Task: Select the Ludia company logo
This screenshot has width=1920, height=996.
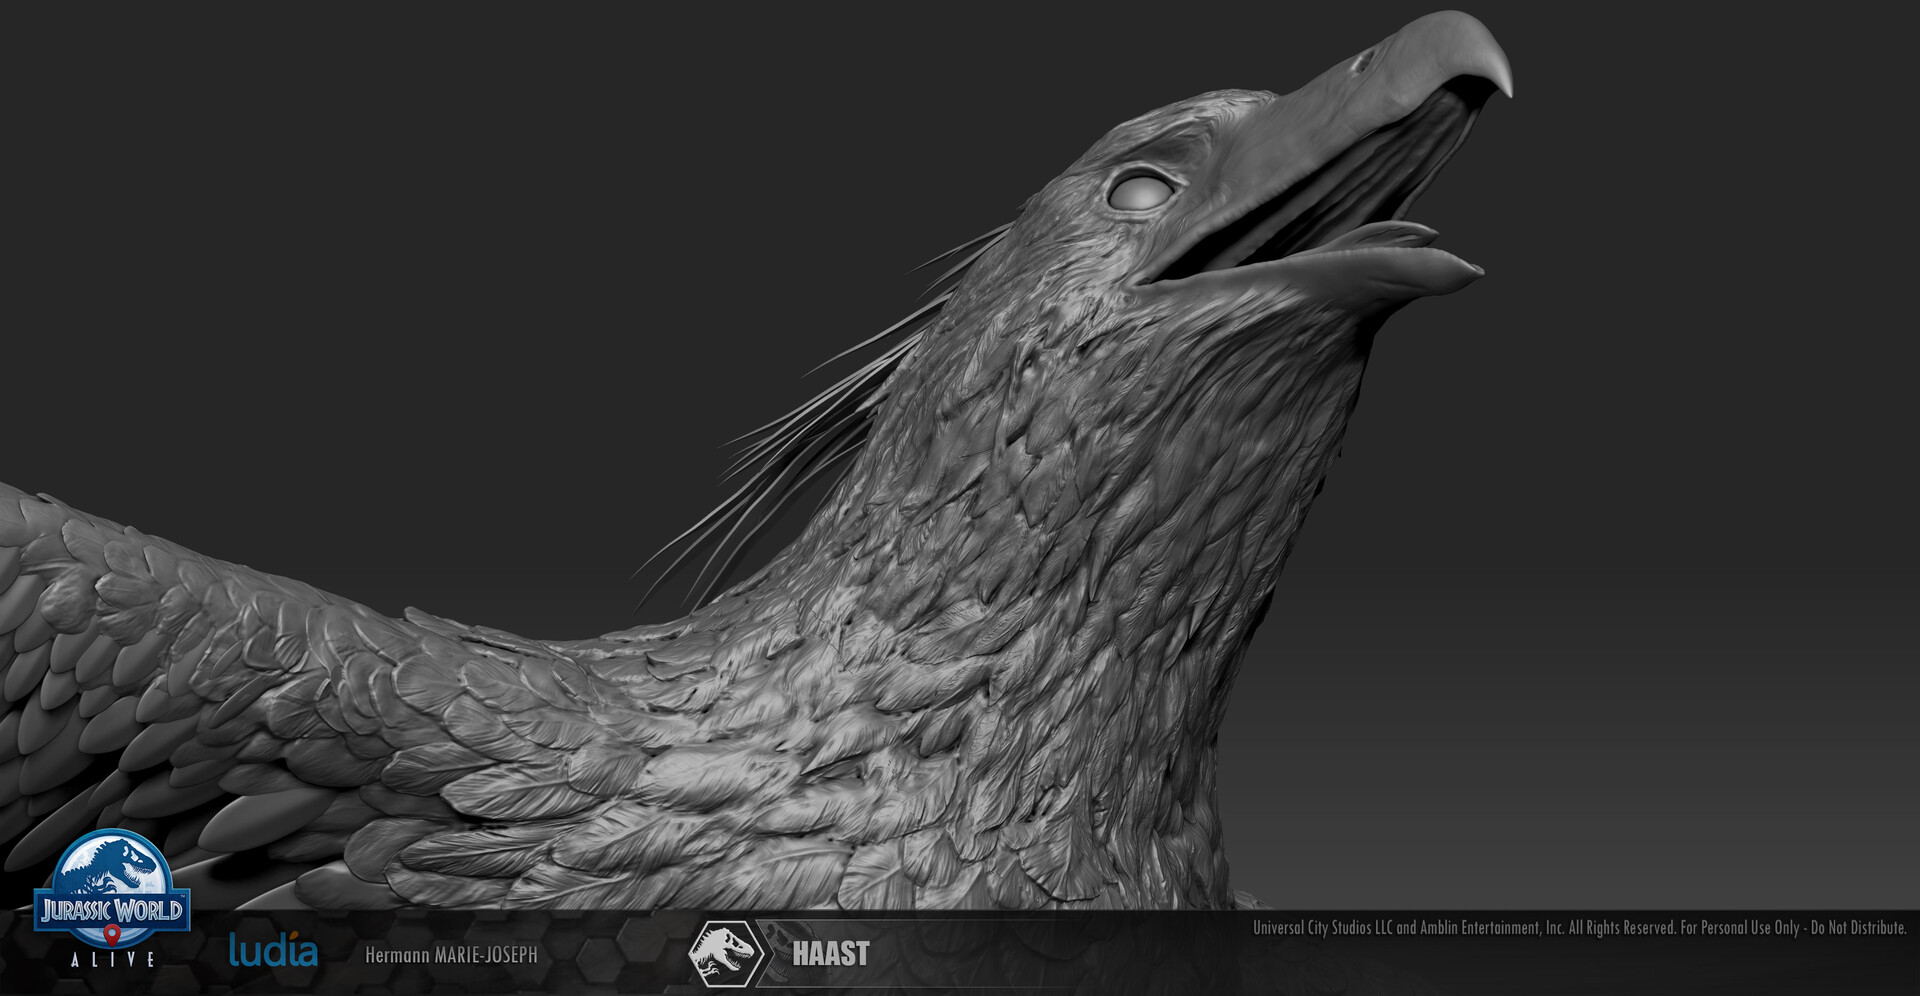Action: [x=273, y=950]
